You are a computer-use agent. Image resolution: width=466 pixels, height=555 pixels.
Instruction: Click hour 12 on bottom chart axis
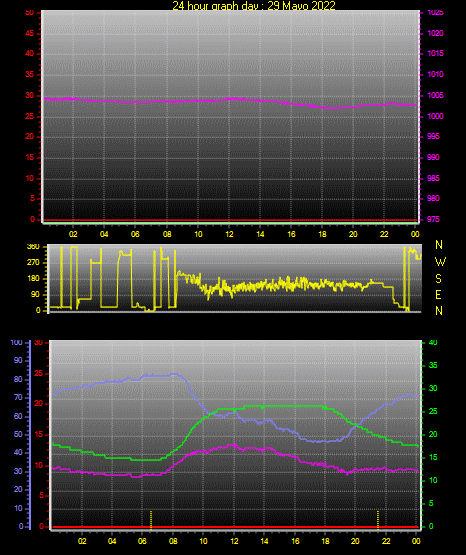pos(234,541)
